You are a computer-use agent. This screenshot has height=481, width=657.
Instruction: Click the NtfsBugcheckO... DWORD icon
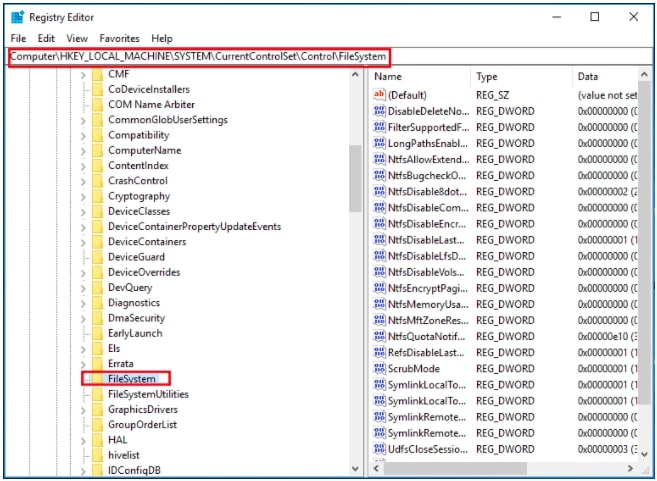[379, 175]
